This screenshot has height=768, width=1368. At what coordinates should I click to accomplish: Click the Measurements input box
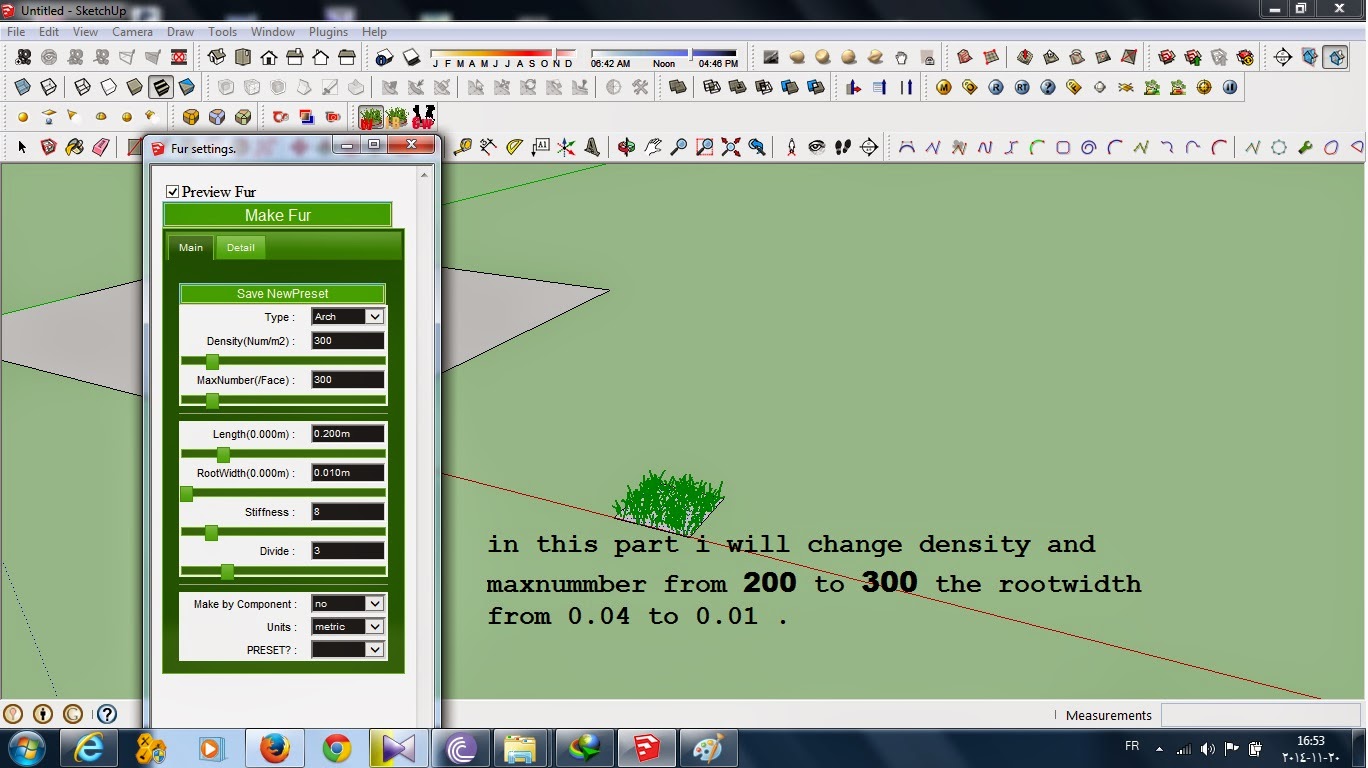click(x=1261, y=715)
